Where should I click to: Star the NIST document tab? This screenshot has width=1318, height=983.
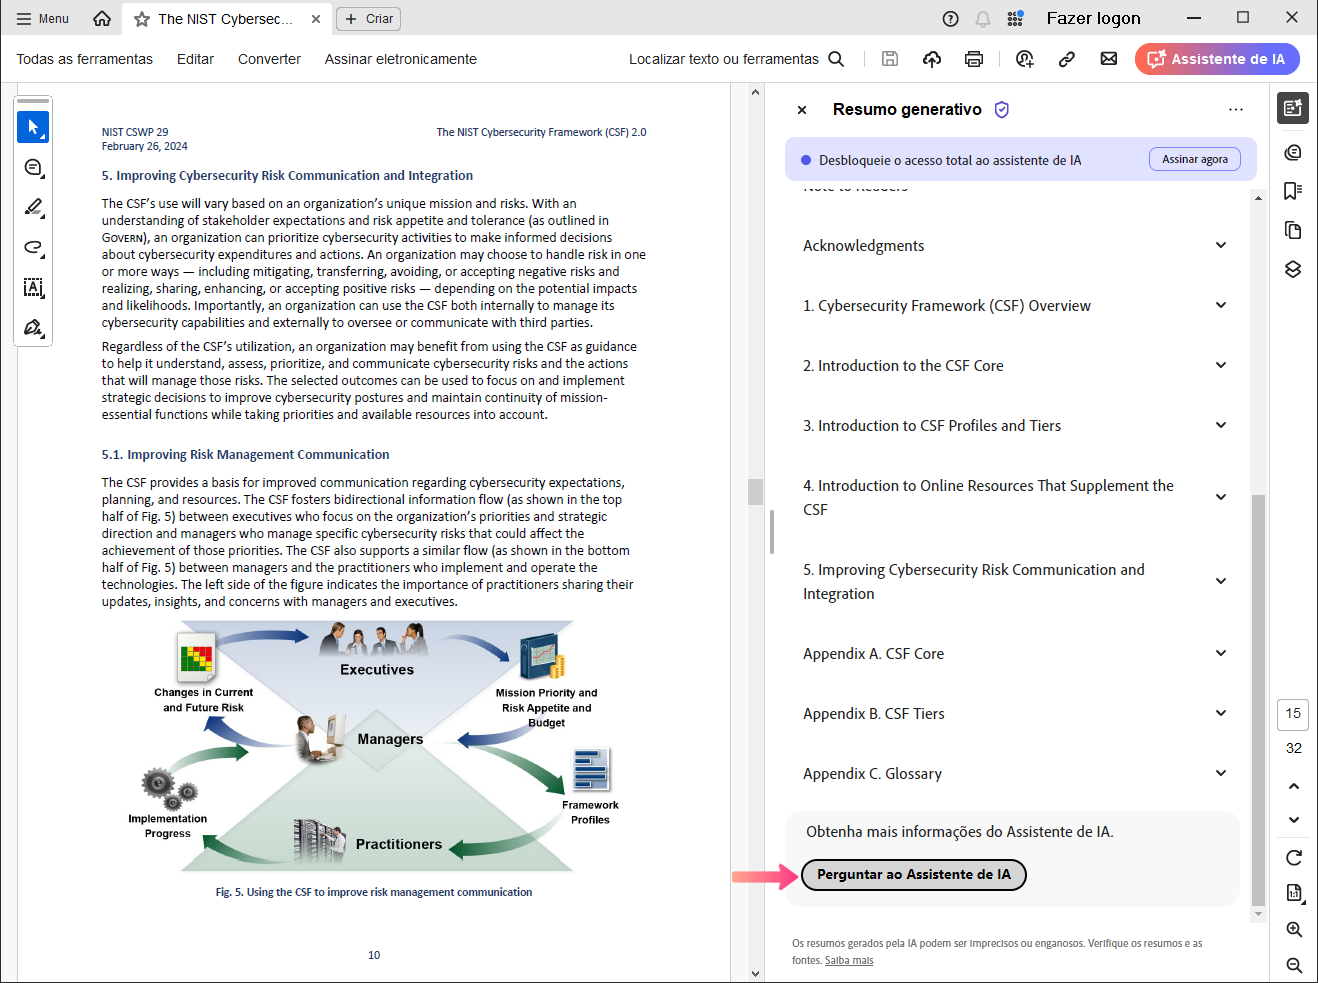142,19
